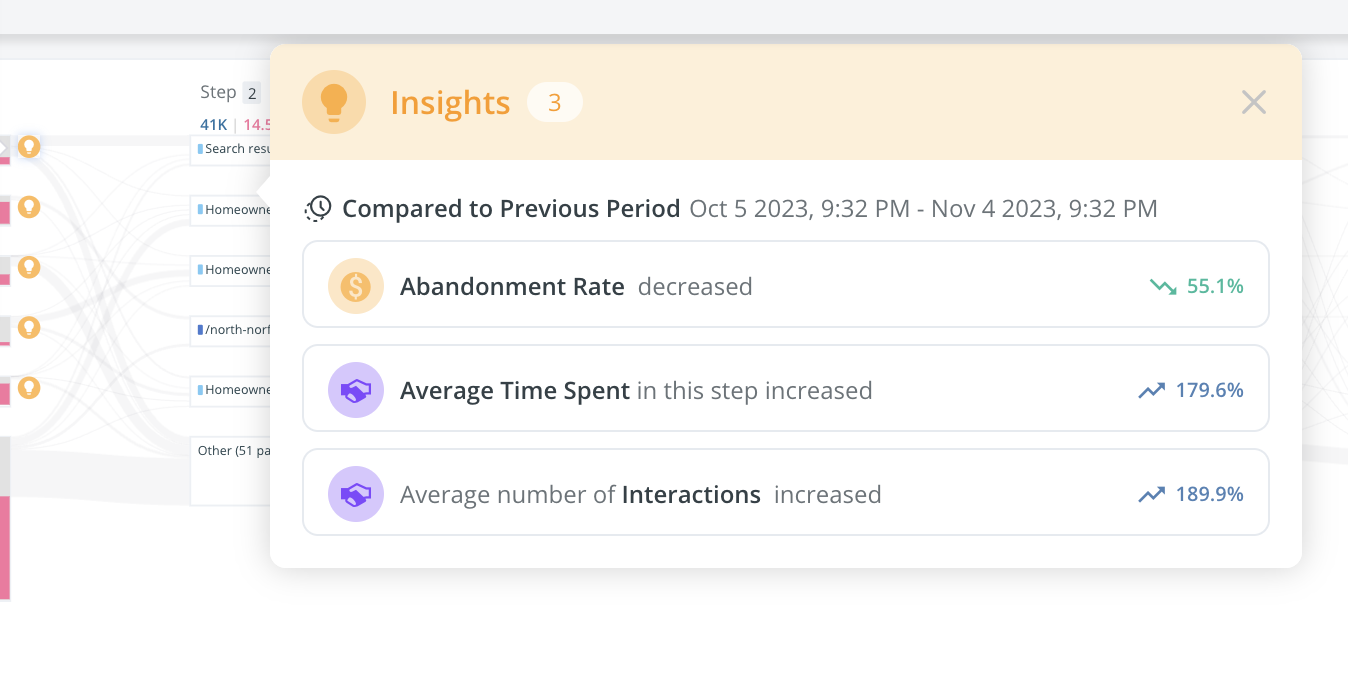
Task: Click the Insights count badge showing 3
Action: click(554, 102)
